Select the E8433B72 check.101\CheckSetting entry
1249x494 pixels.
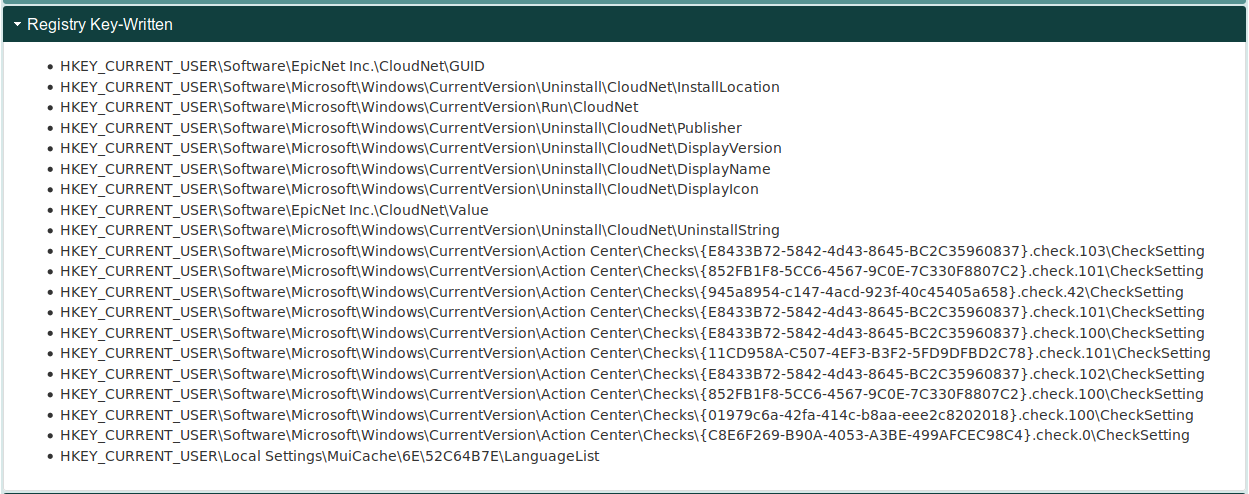coord(632,312)
